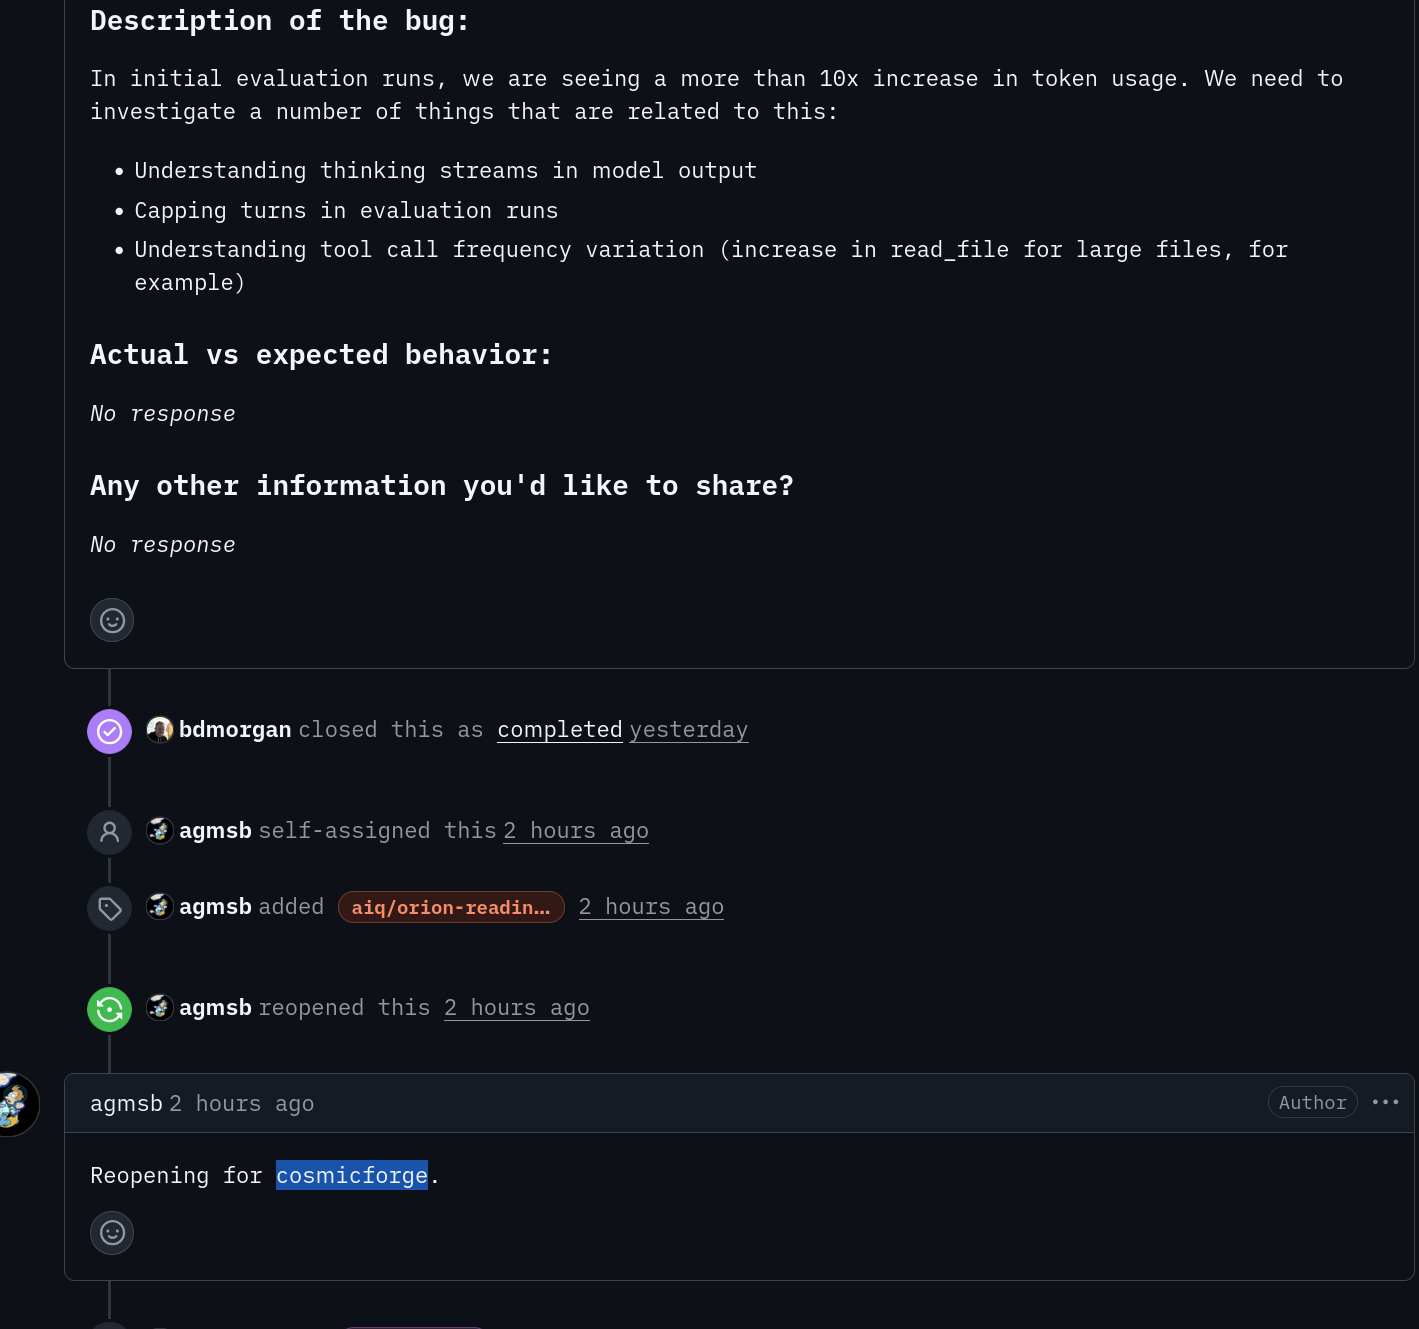Click the label tag timeline icon

click(110, 908)
